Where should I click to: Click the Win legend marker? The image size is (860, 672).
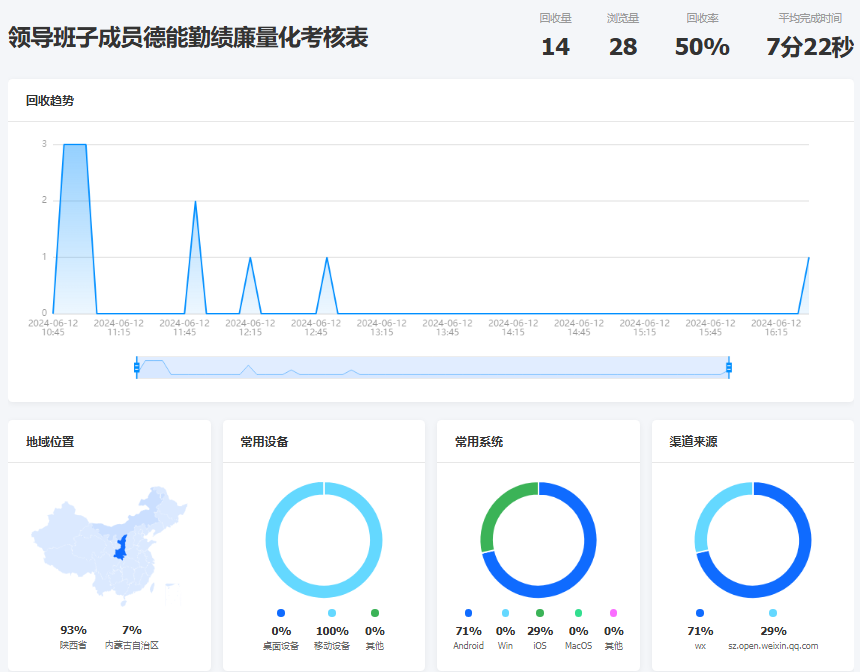pyautogui.click(x=505, y=613)
